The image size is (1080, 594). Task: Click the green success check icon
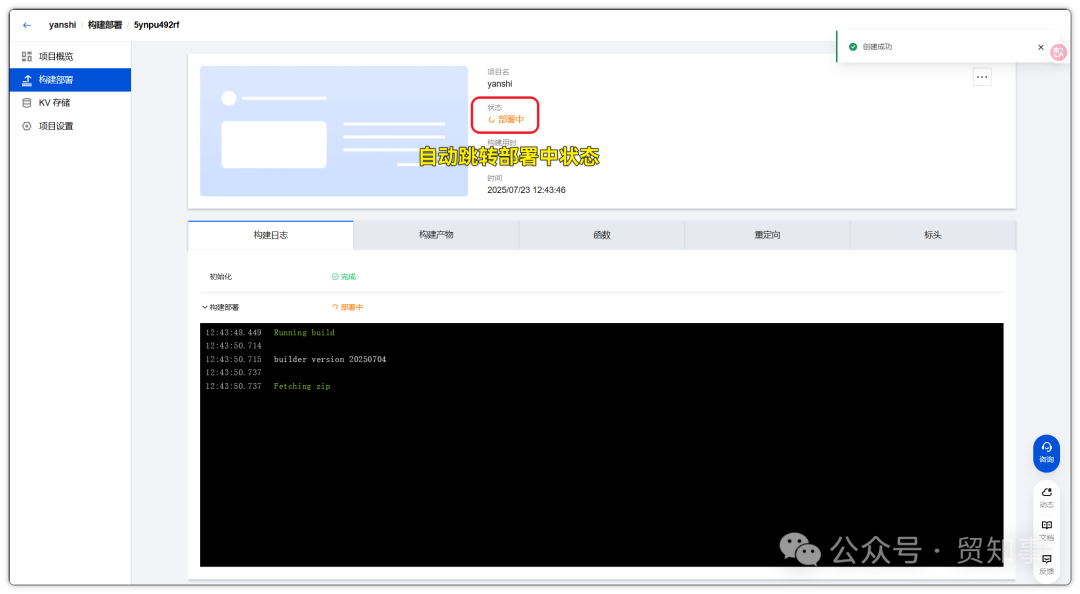point(853,47)
